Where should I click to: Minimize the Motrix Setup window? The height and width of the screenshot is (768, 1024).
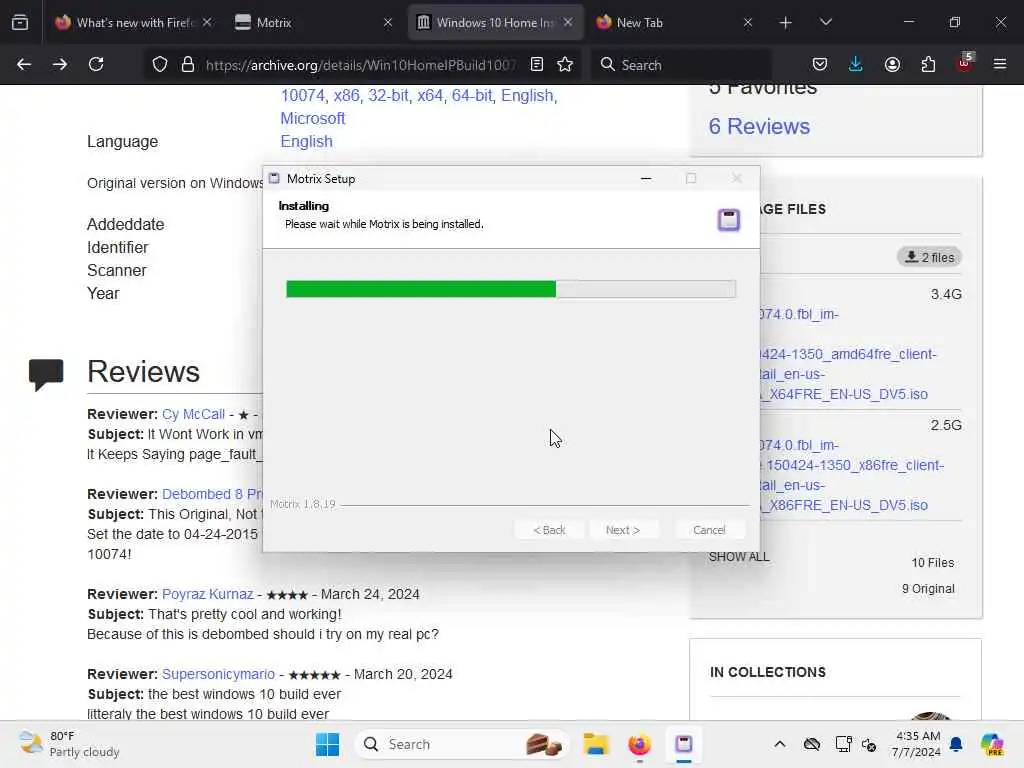pyautogui.click(x=646, y=178)
